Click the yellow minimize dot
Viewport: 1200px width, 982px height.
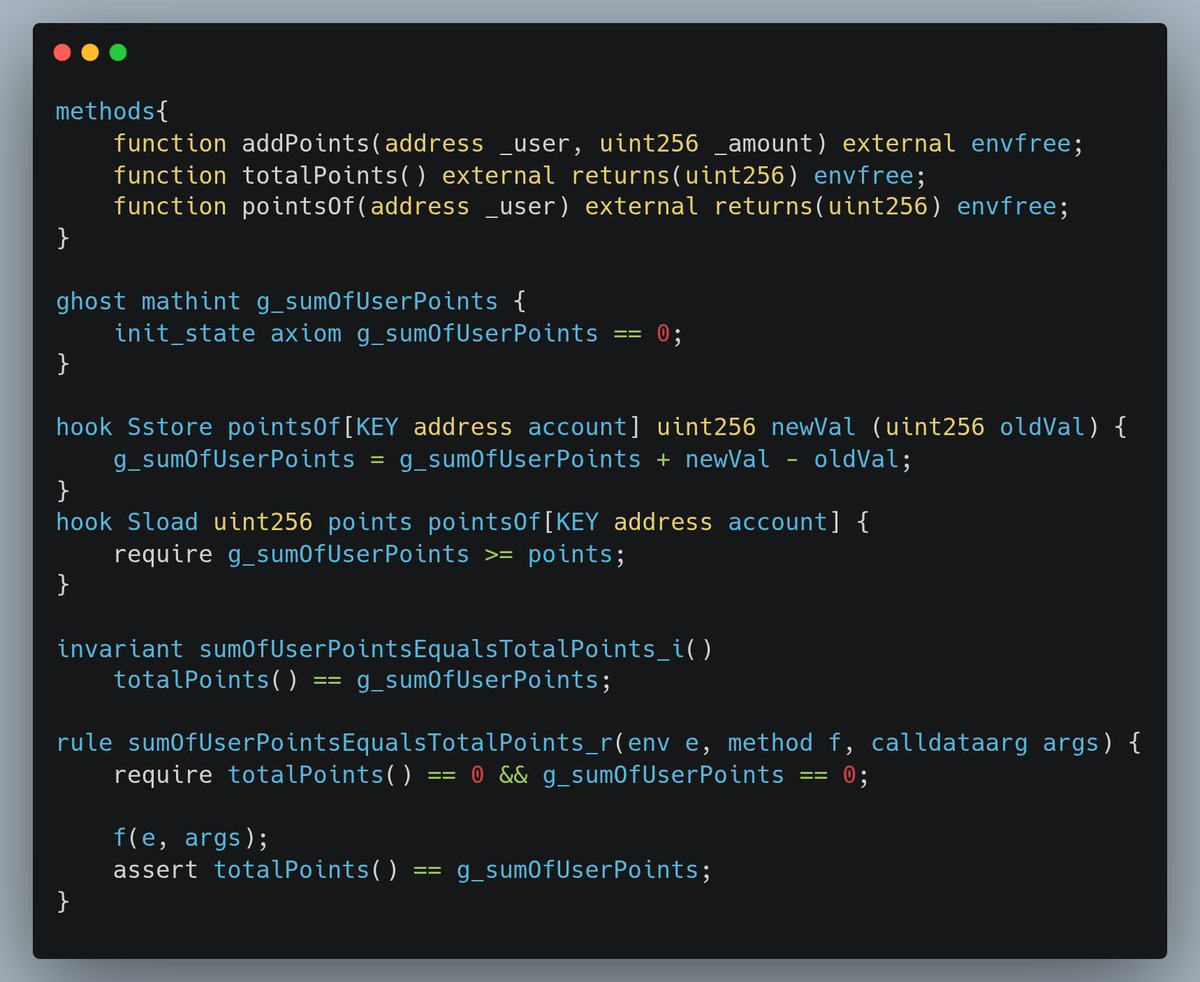pos(90,52)
